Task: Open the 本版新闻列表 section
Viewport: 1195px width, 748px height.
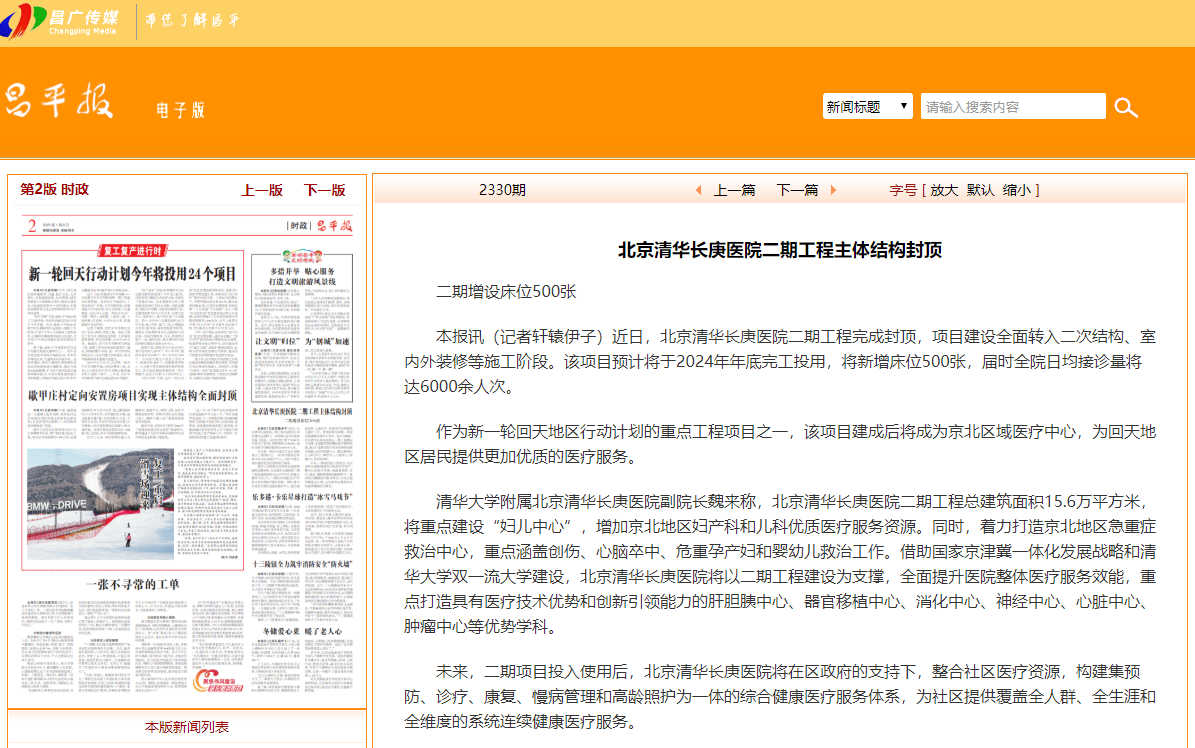Action: tap(187, 727)
